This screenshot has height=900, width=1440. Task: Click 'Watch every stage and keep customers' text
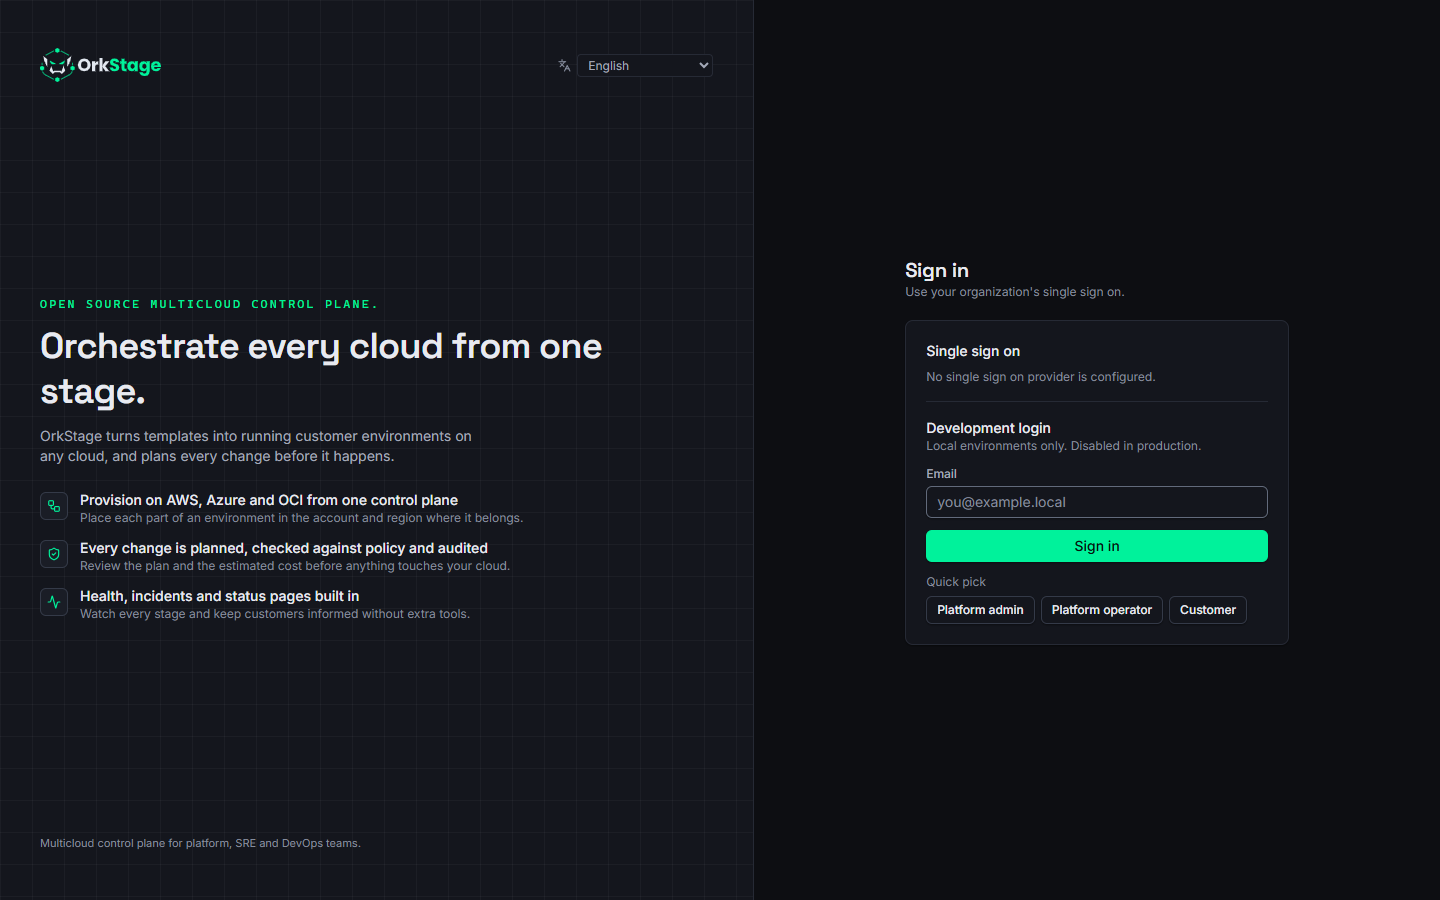(x=275, y=614)
